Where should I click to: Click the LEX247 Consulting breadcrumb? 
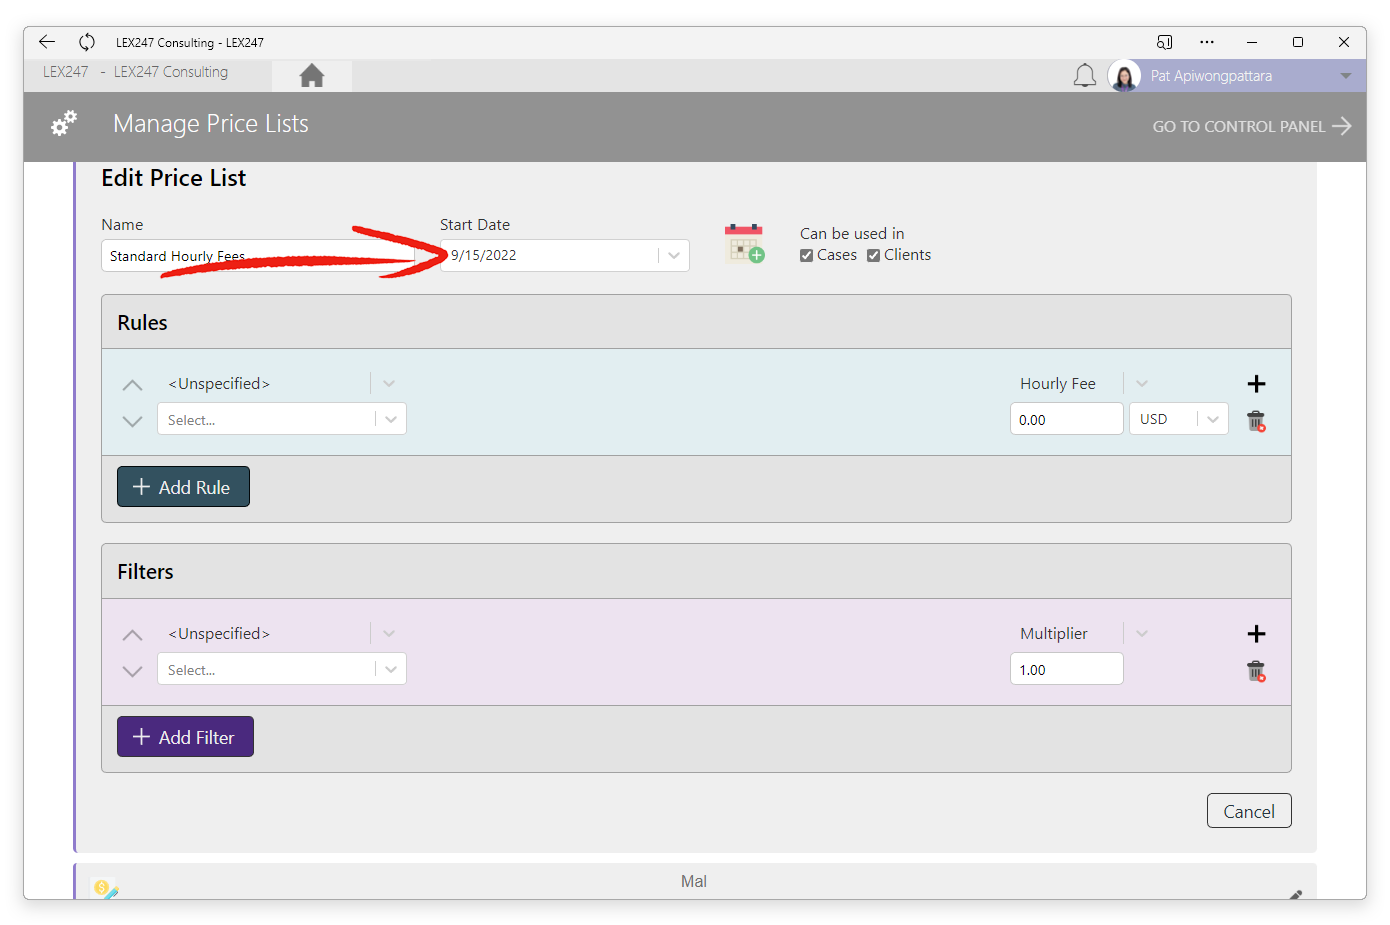(171, 72)
